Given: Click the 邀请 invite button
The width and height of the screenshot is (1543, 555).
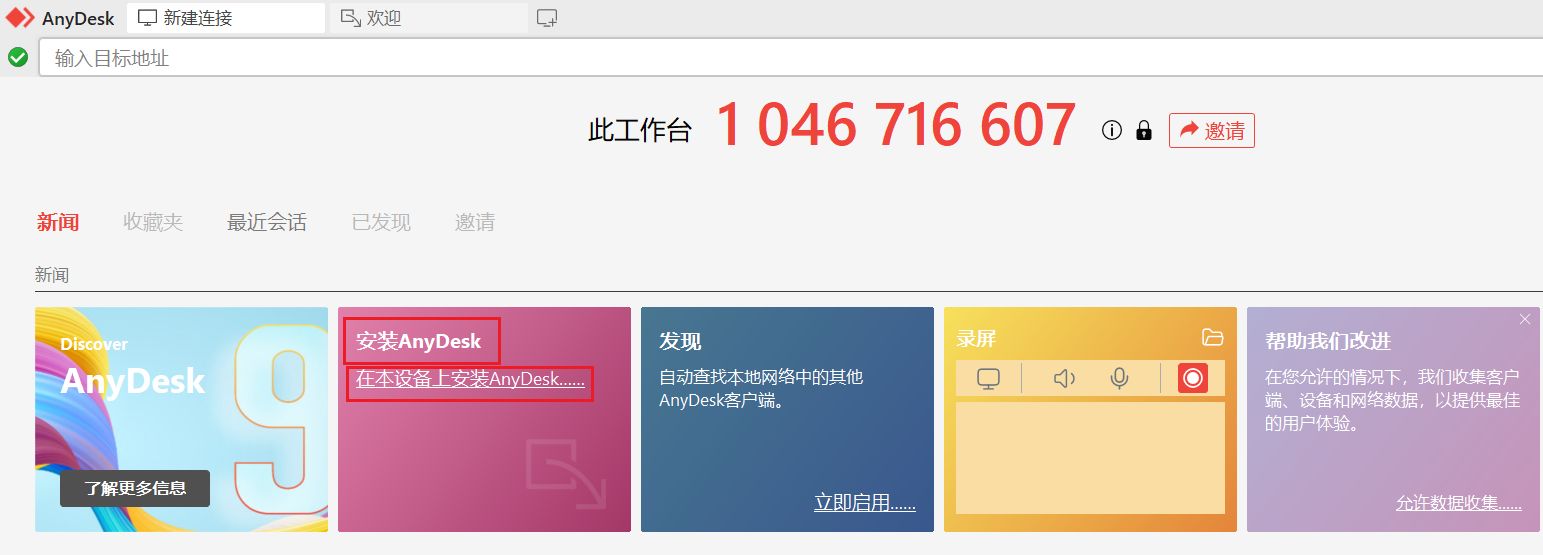Looking at the screenshot, I should (x=1211, y=130).
